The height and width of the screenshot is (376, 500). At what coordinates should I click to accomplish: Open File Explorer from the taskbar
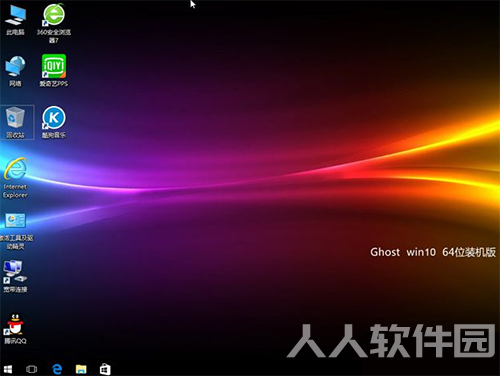coord(81,369)
